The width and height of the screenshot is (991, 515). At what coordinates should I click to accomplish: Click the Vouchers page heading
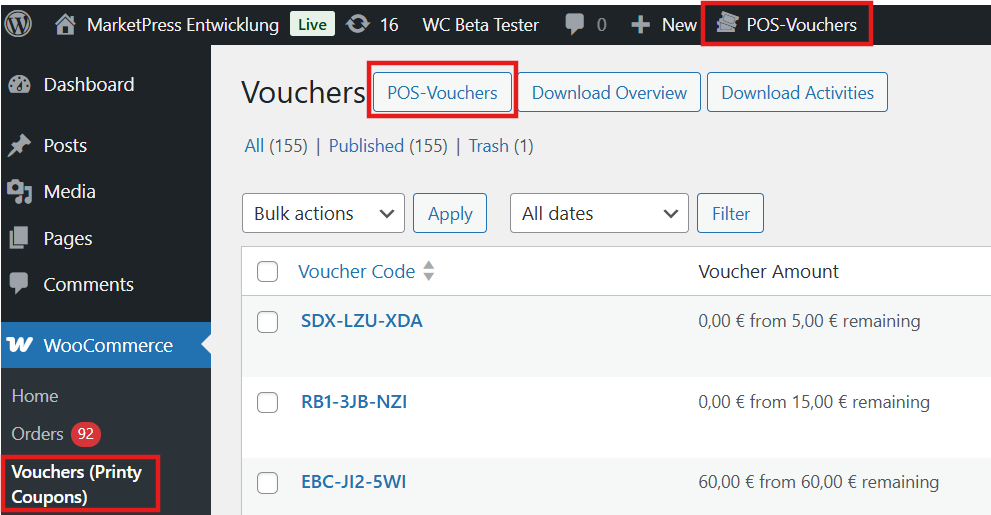point(304,92)
